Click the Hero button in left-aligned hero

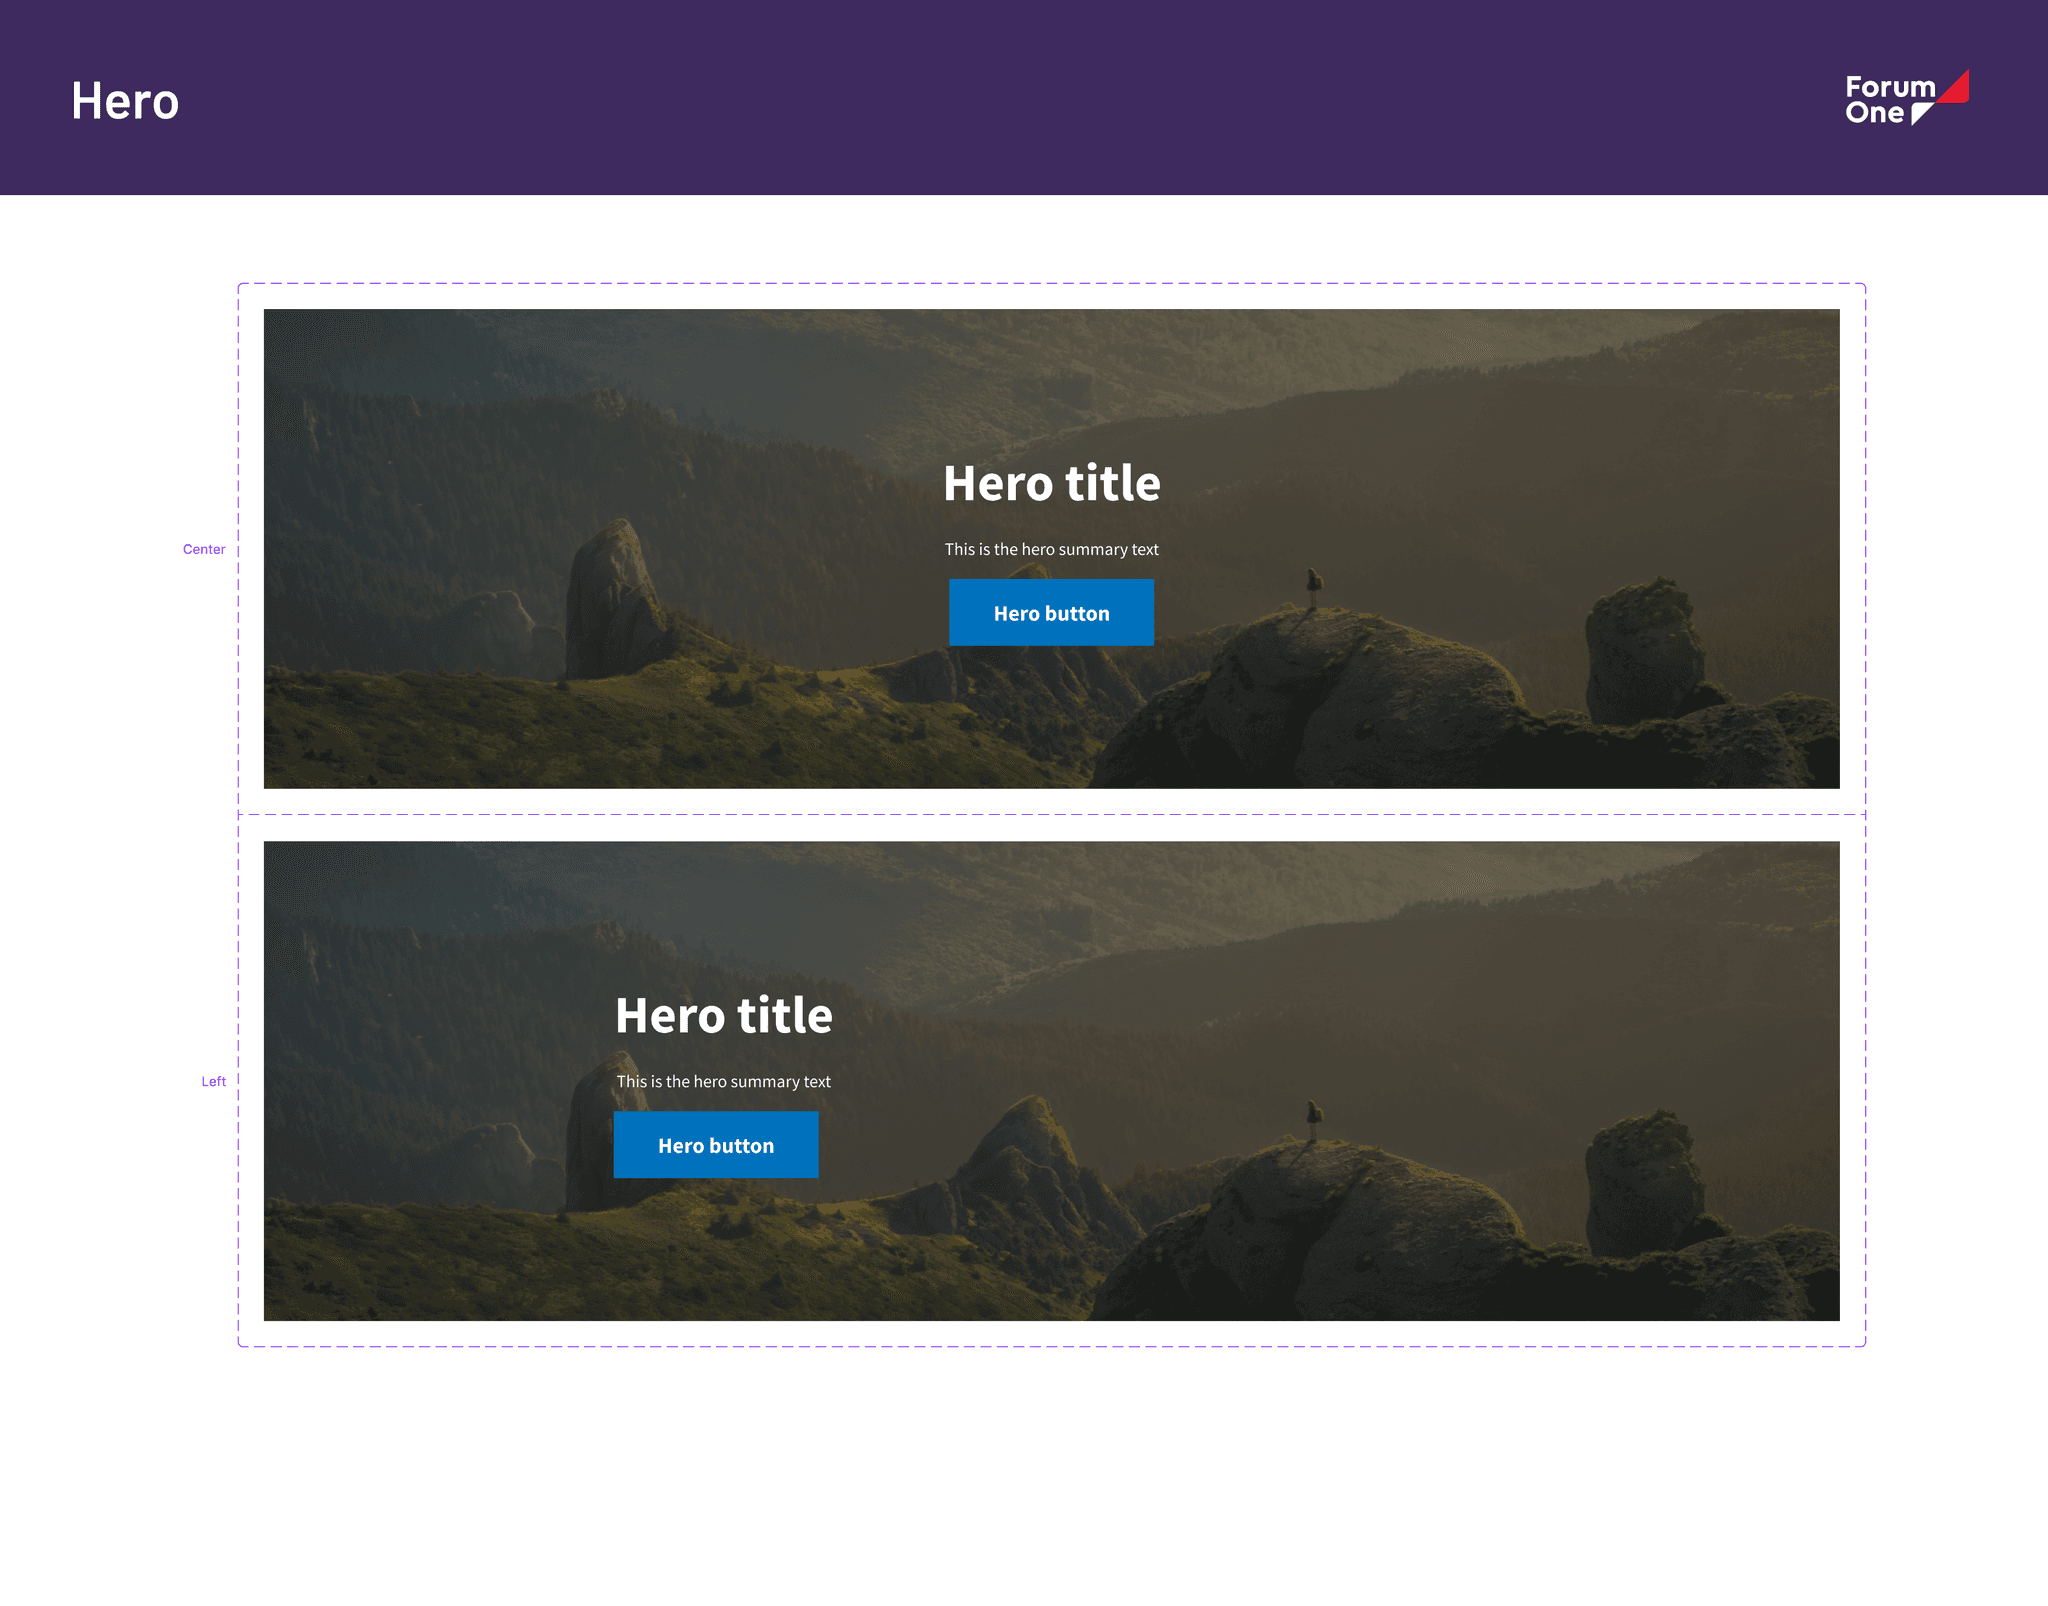716,1144
